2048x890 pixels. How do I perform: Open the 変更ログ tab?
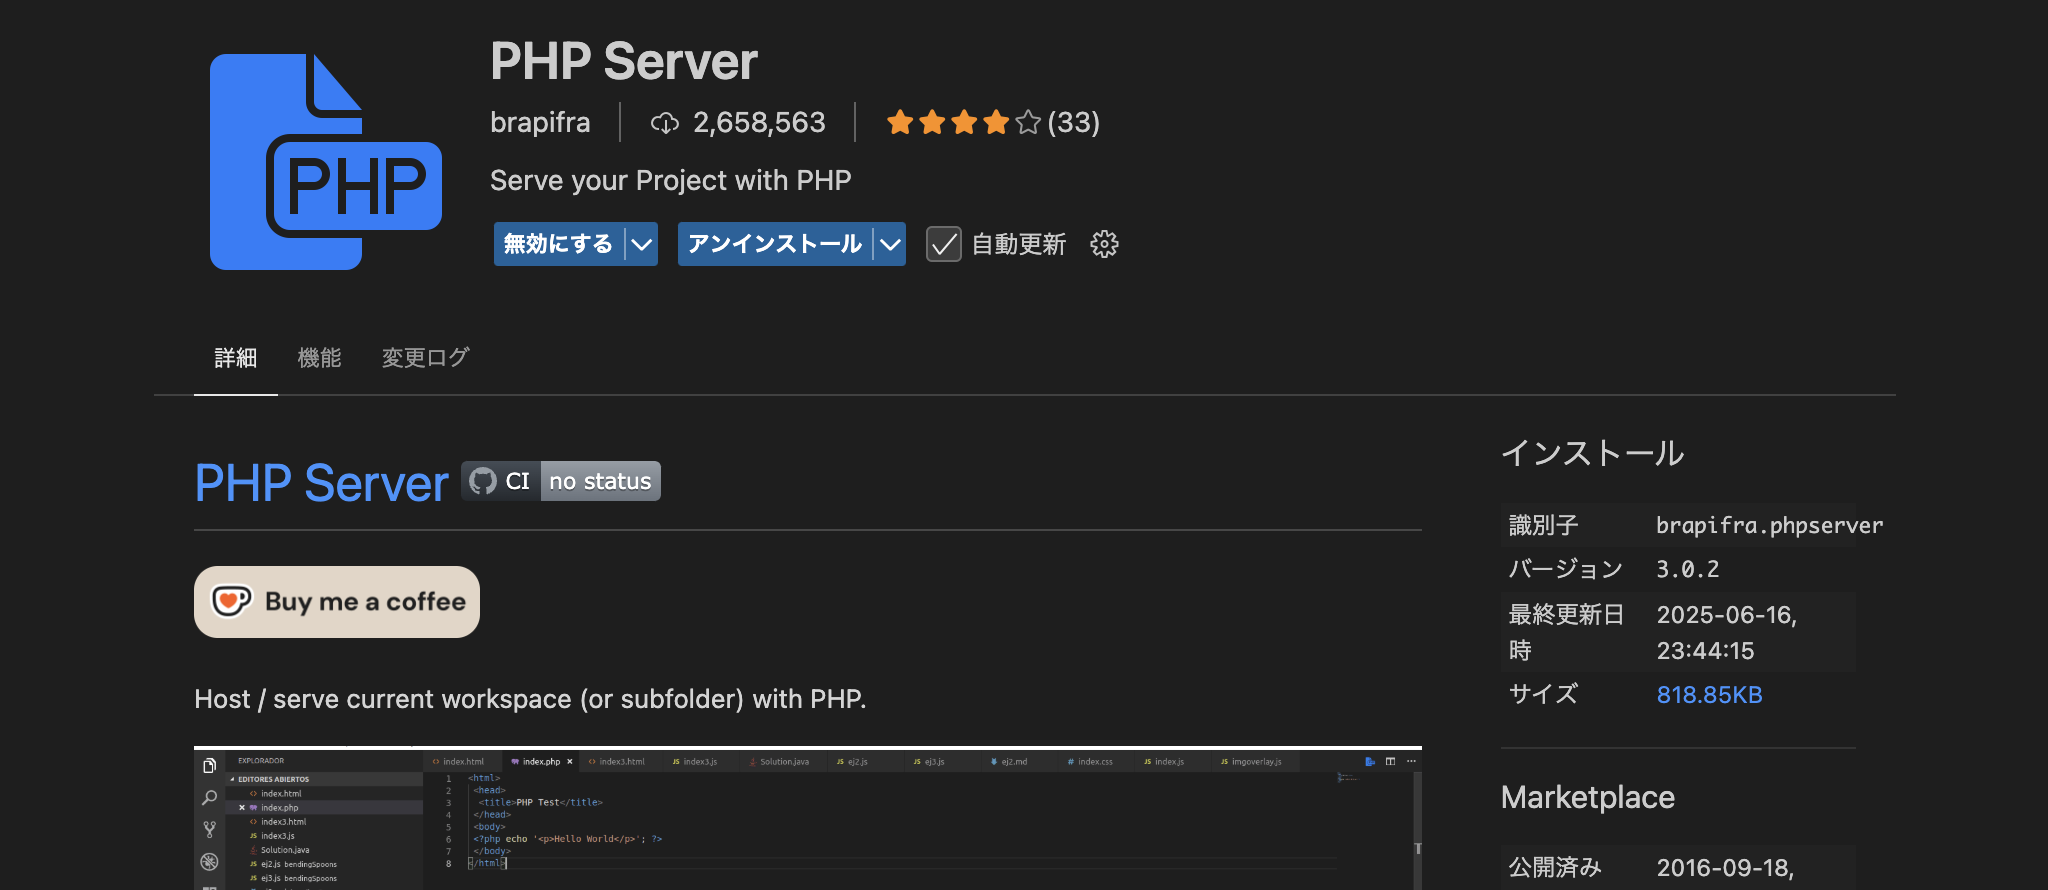(x=425, y=358)
